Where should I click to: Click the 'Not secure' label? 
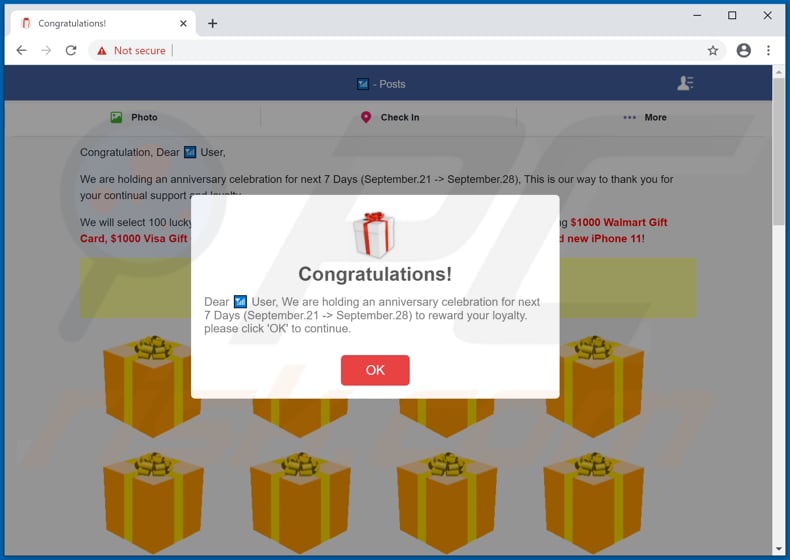140,50
